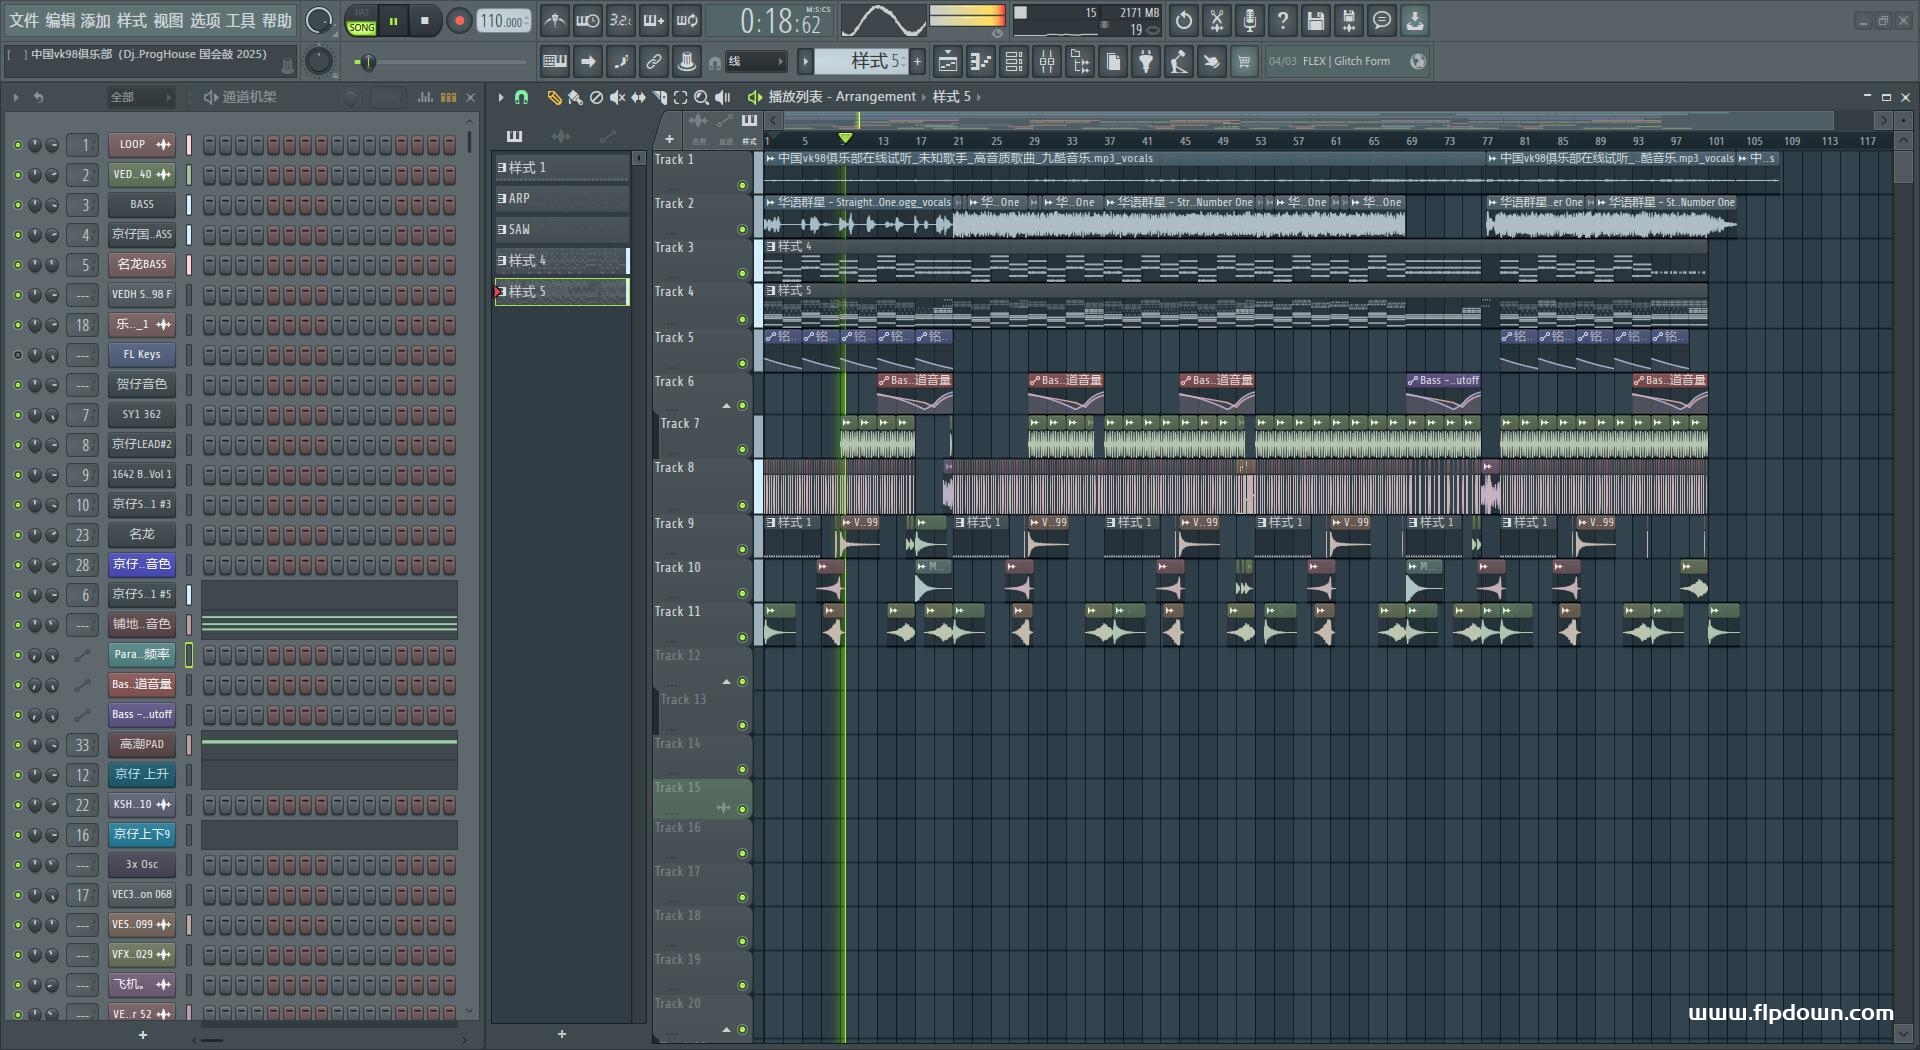Collapse the Track 12 group arrow
Viewport: 1920px width, 1050px height.
(727, 681)
